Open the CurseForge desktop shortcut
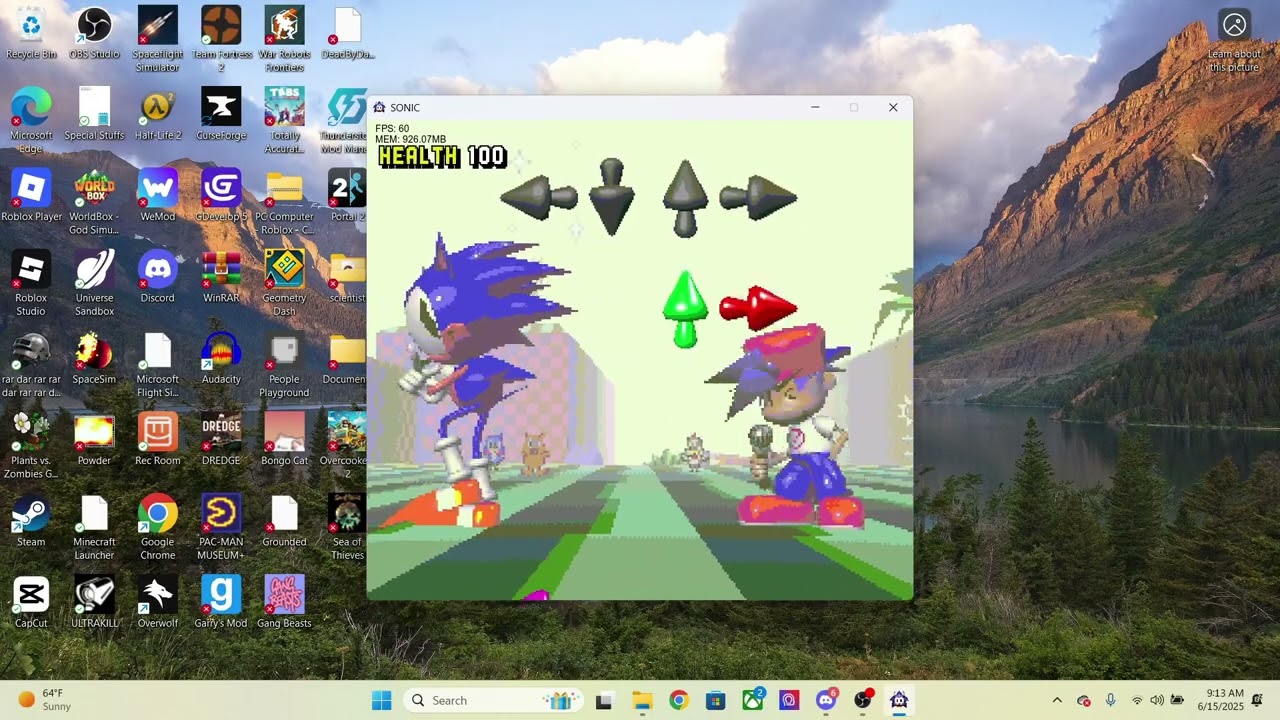This screenshot has height=720, width=1280. pyautogui.click(x=221, y=113)
